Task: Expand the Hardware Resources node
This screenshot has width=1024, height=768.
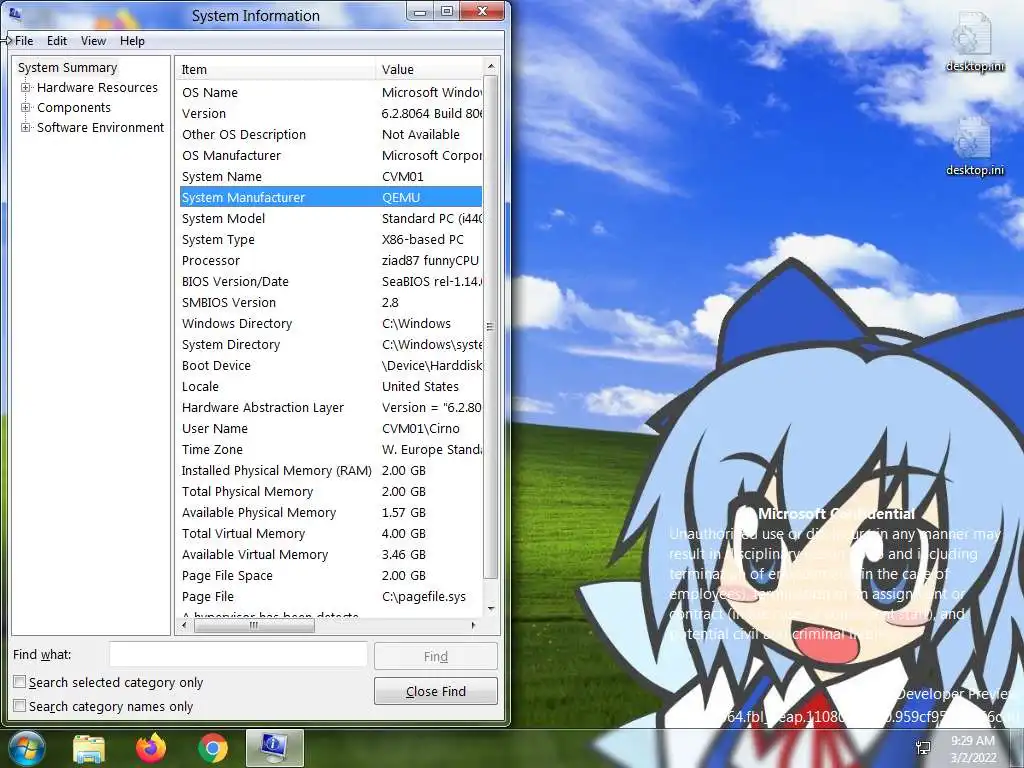Action: [x=25, y=88]
